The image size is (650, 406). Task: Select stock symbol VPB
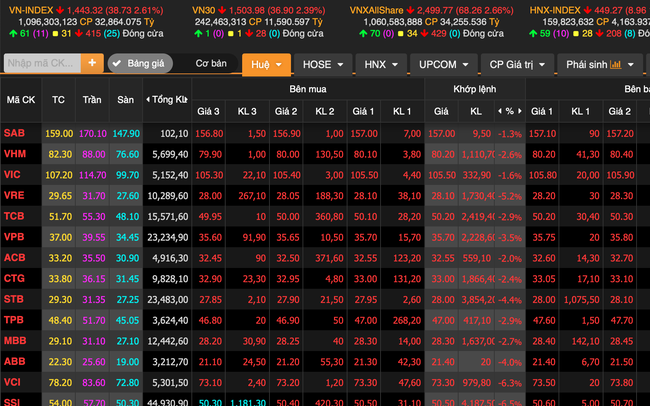pos(14,237)
